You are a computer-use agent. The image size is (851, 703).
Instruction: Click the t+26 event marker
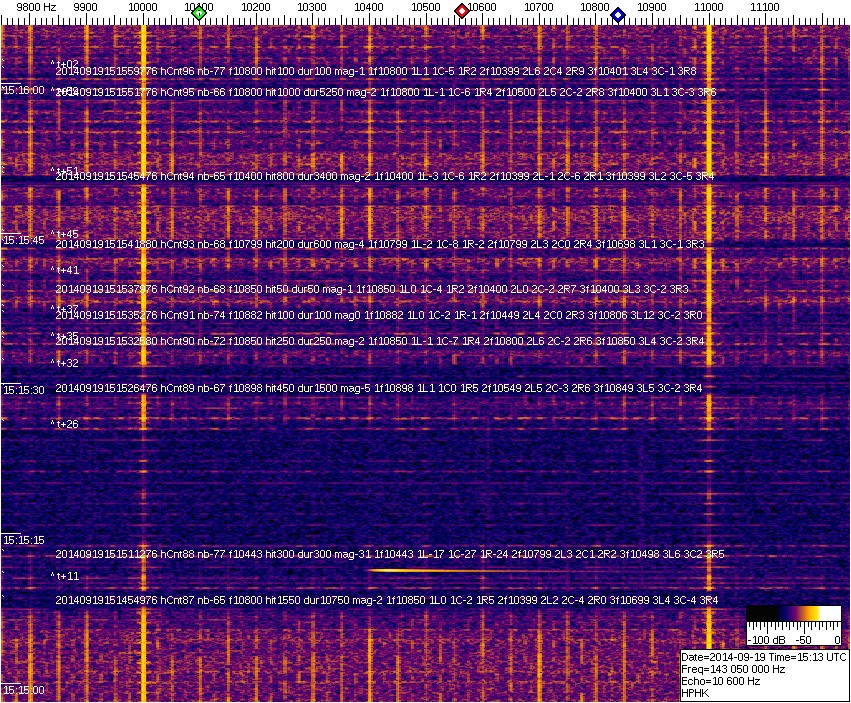[x=66, y=425]
